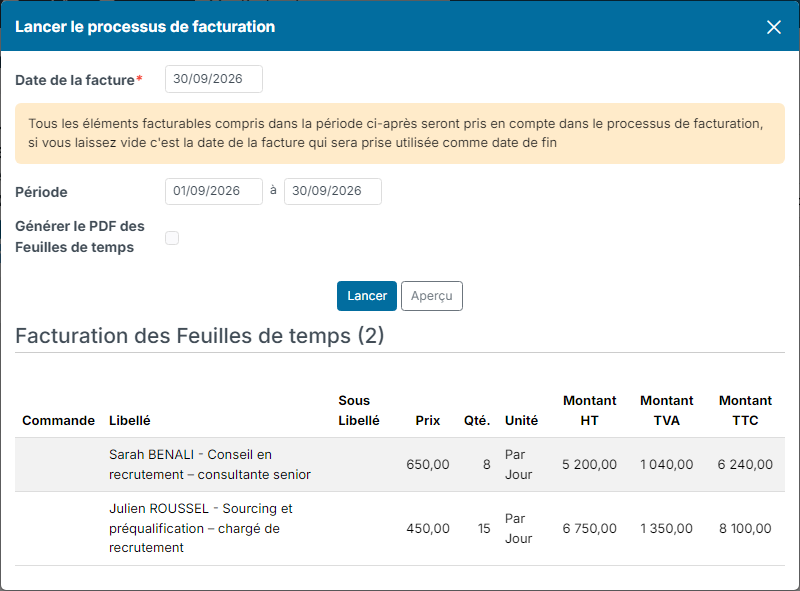
Task: Click Montant HT value 5 200,00
Action: click(x=589, y=464)
